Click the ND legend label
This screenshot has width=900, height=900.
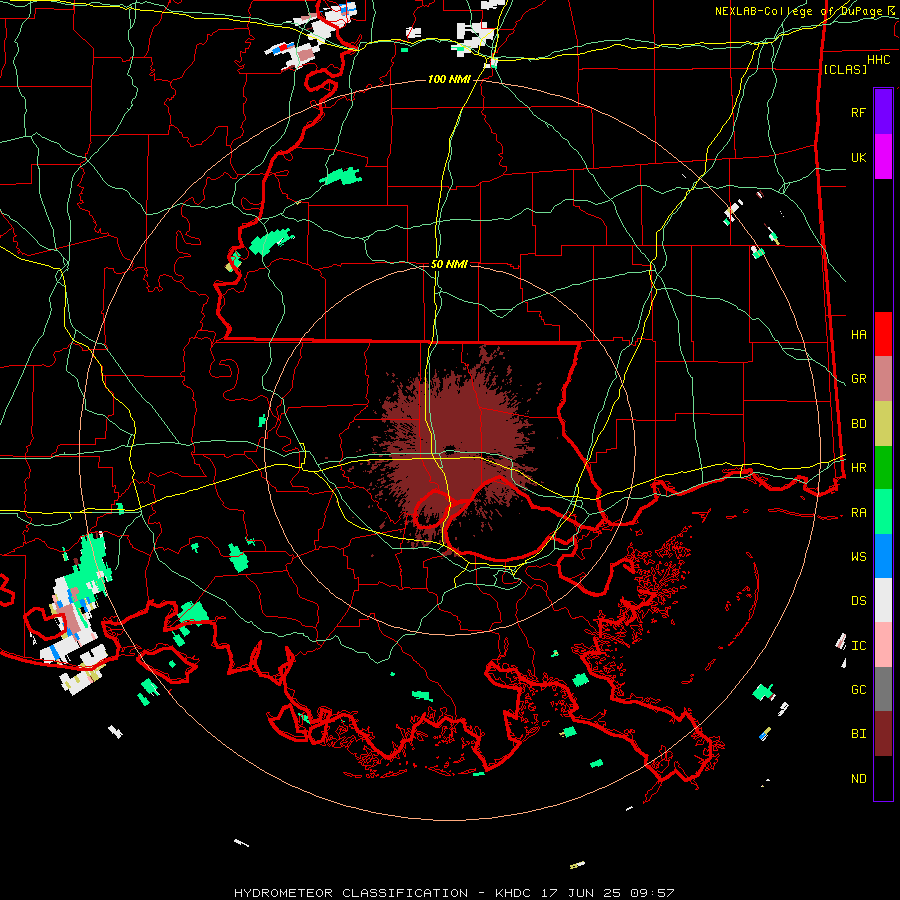pyautogui.click(x=858, y=779)
